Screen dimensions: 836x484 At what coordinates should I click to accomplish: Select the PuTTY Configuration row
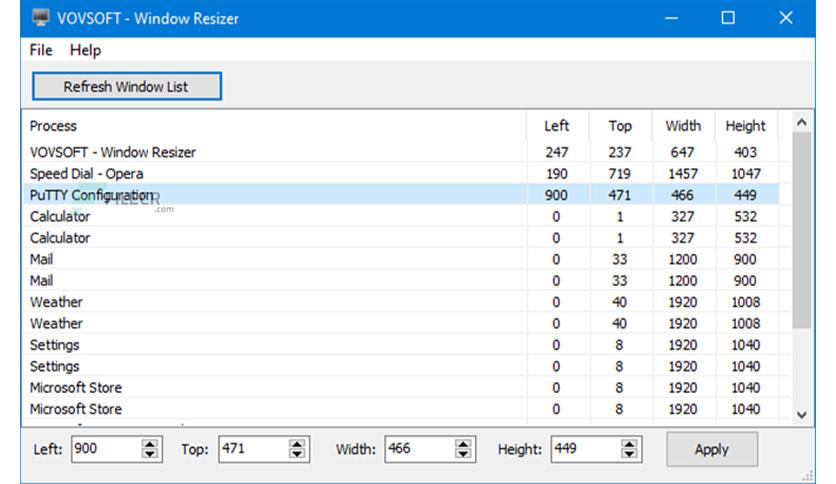pyautogui.click(x=92, y=195)
